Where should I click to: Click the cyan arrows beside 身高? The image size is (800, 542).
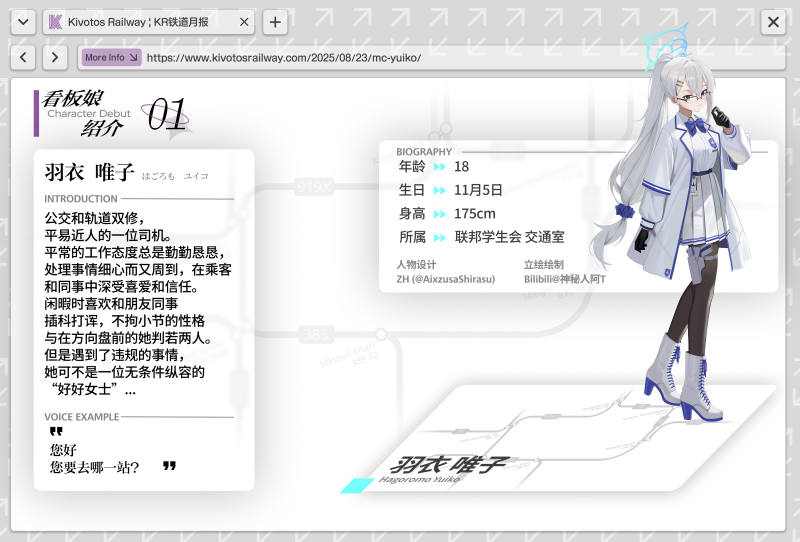click(x=440, y=214)
